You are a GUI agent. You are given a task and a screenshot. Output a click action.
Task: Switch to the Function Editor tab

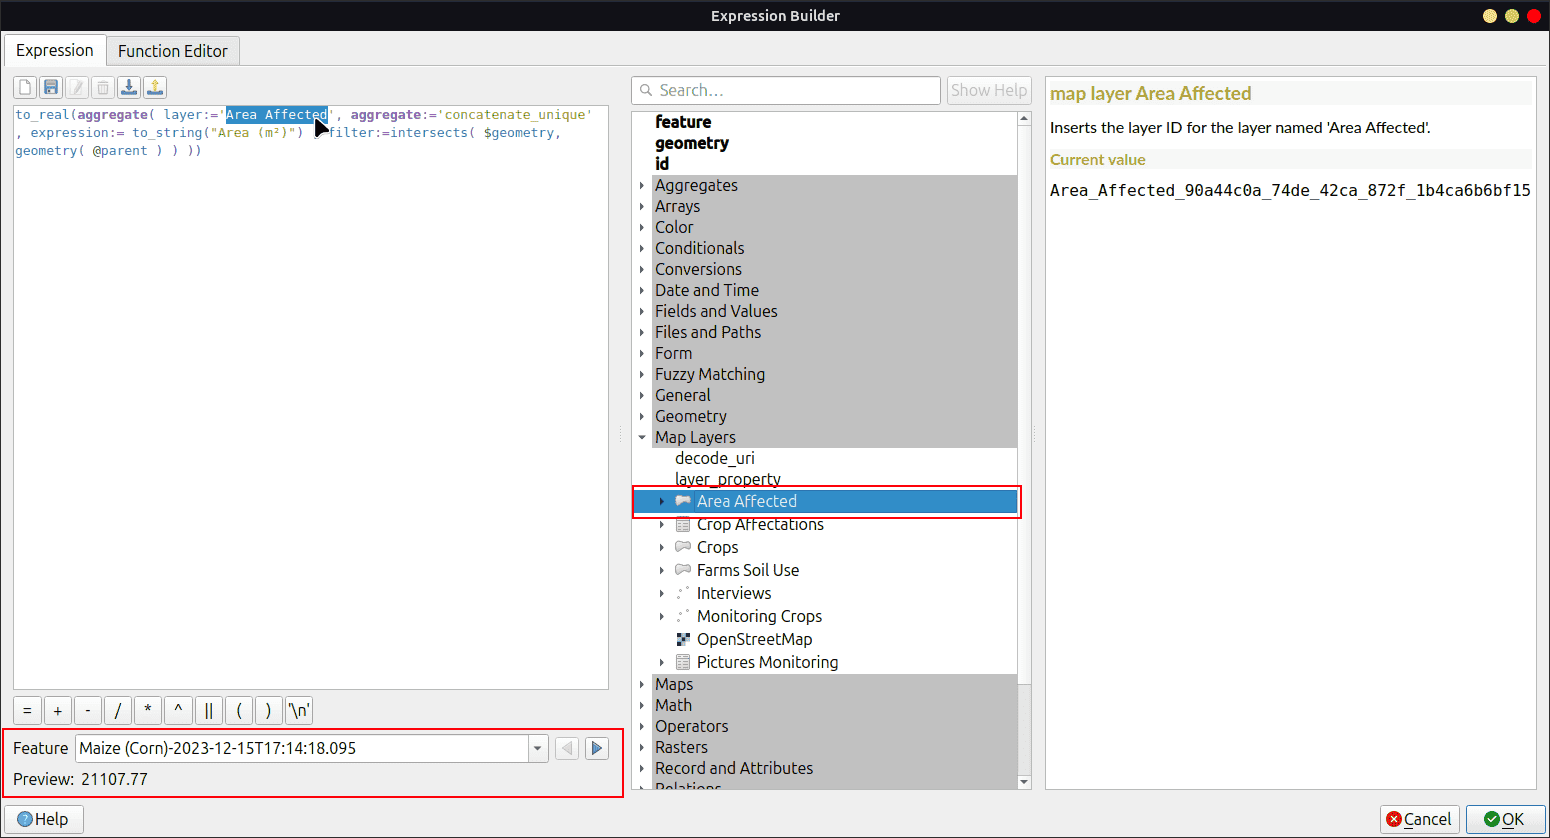click(173, 51)
